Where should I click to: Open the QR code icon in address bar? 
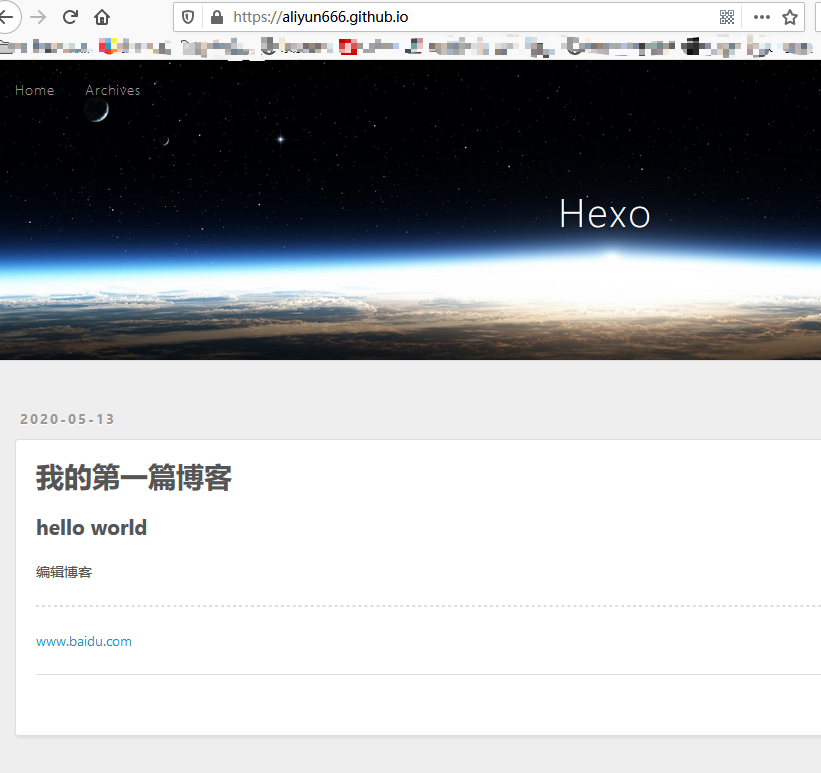727,17
